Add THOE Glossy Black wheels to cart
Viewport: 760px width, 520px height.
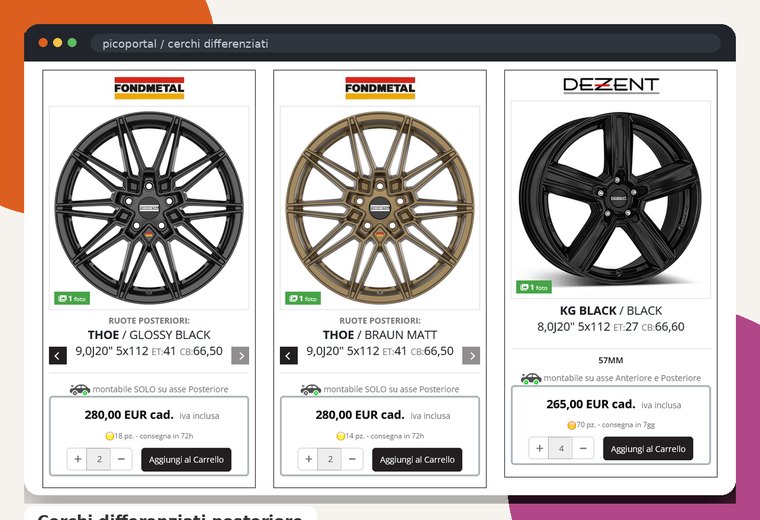[186, 459]
